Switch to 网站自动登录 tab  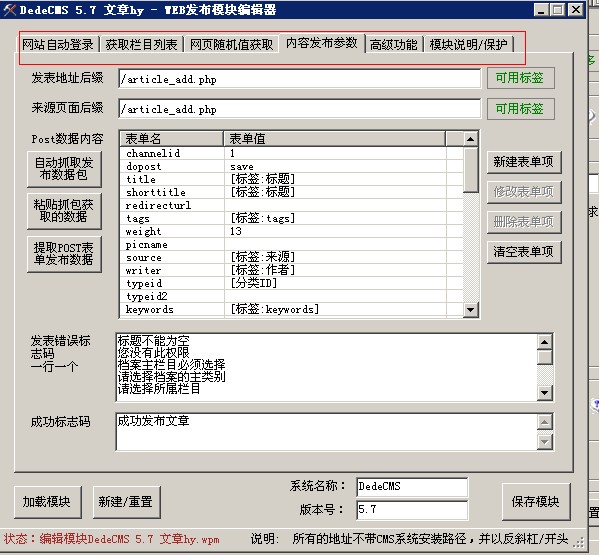pos(58,44)
